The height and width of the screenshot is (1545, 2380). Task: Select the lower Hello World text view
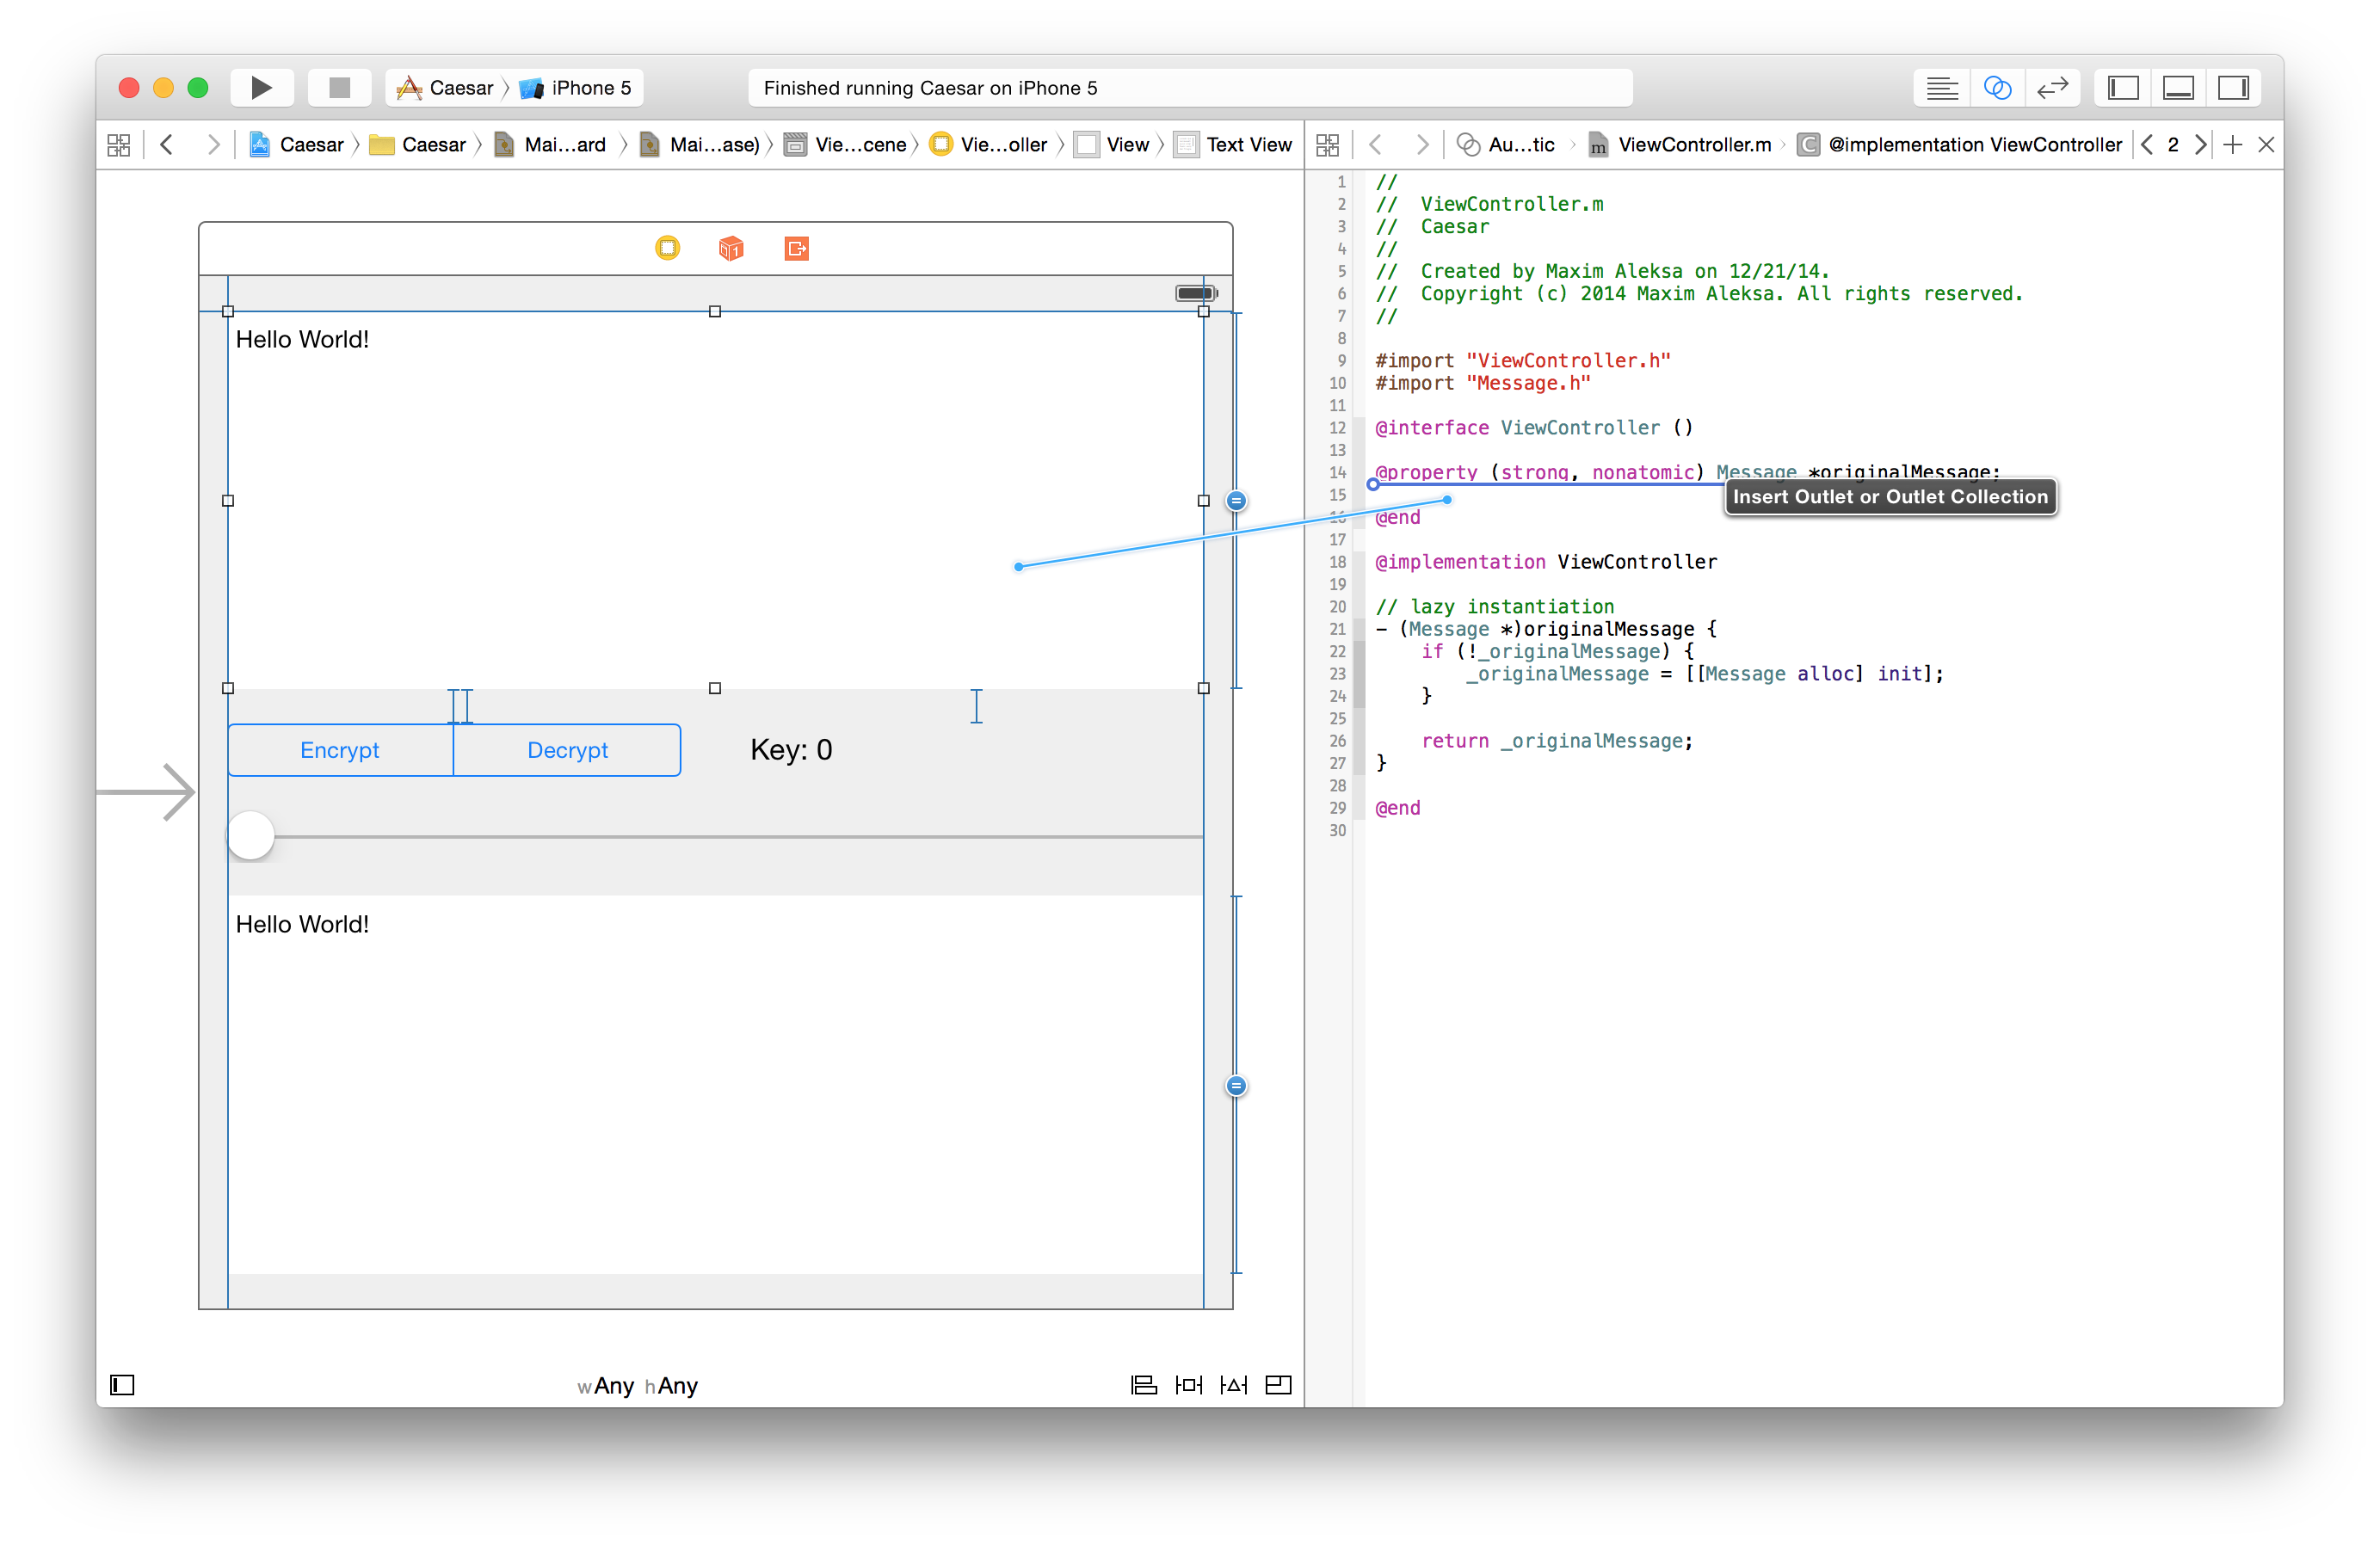715,1085
